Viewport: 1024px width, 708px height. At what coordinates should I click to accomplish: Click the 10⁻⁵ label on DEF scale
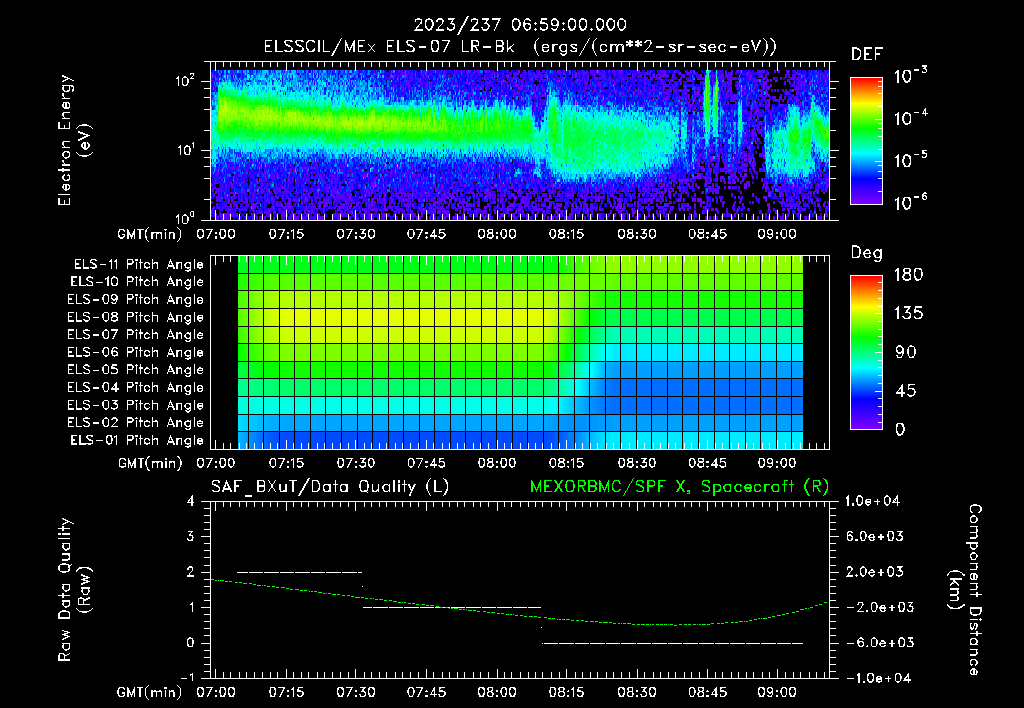pyautogui.click(x=910, y=159)
